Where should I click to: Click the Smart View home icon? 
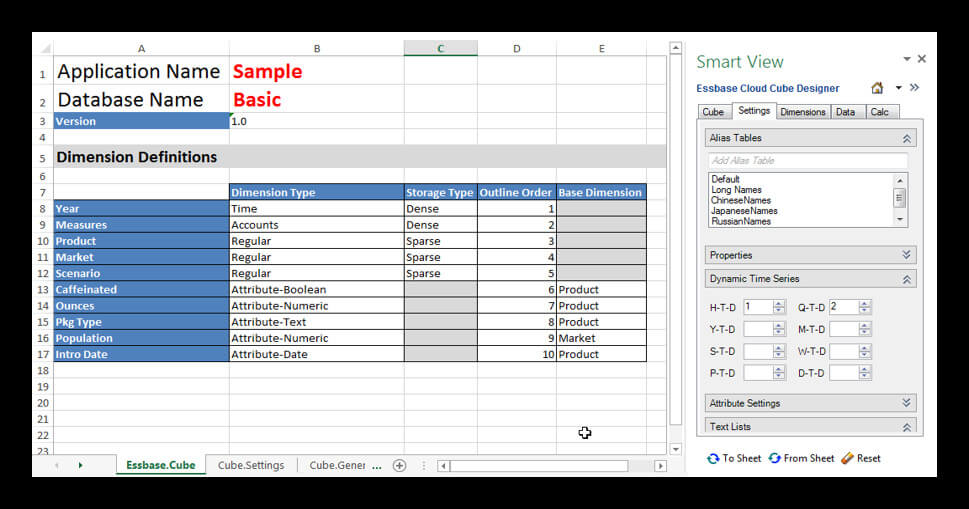[877, 88]
